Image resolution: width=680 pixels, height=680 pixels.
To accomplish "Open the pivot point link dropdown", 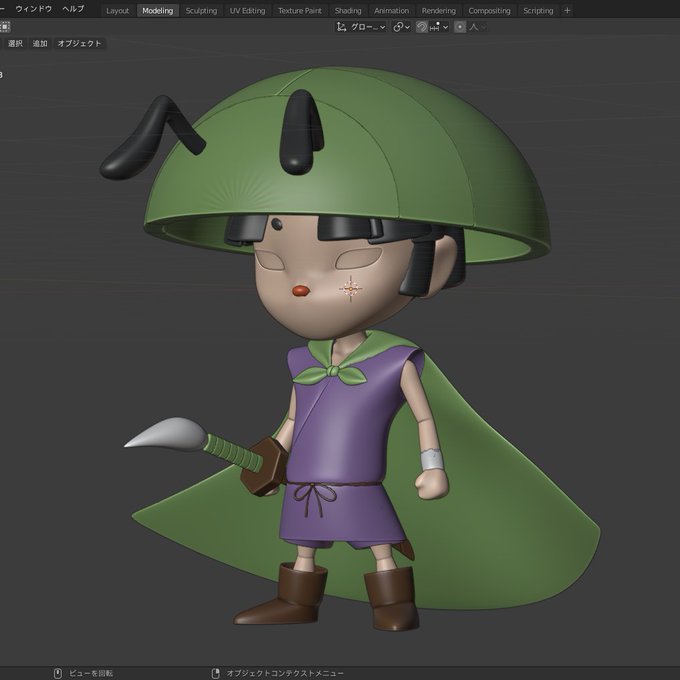I will [x=401, y=27].
